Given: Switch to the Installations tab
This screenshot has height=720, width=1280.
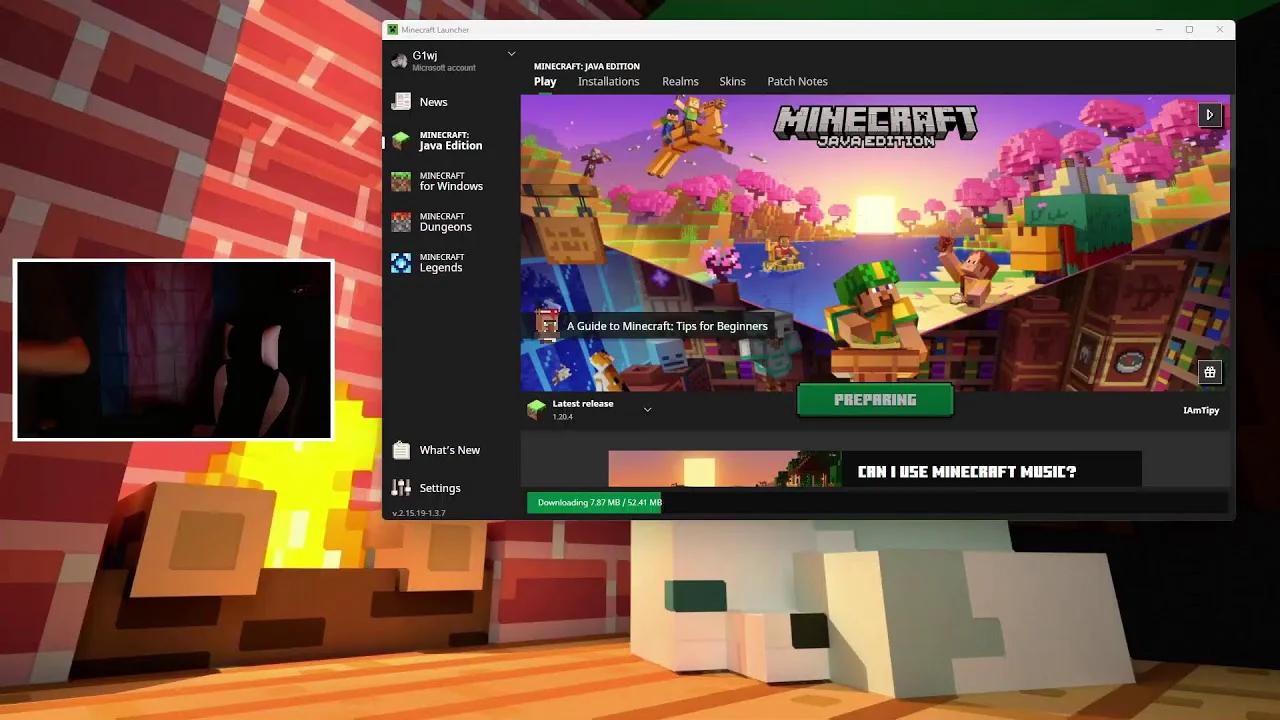Looking at the screenshot, I should pos(608,81).
